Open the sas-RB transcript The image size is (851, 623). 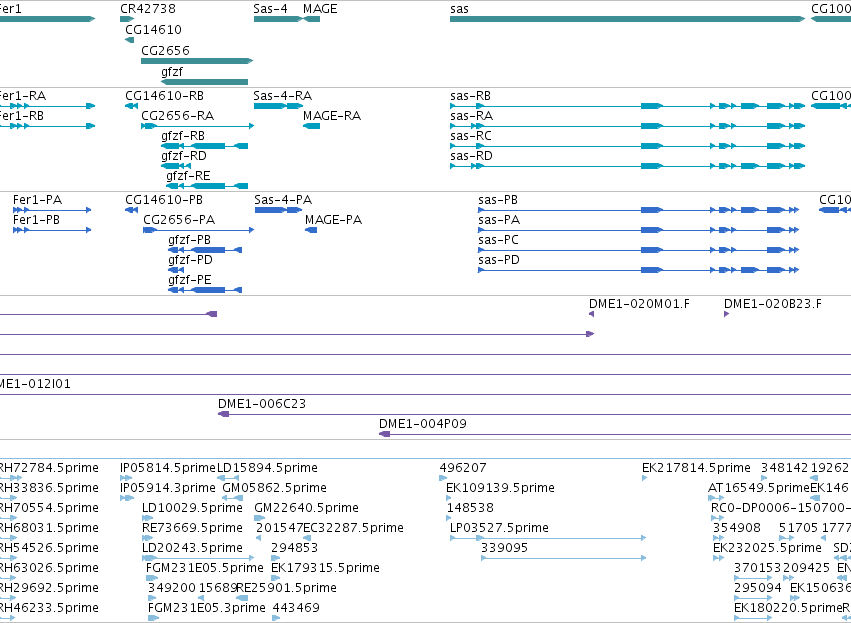point(627,106)
